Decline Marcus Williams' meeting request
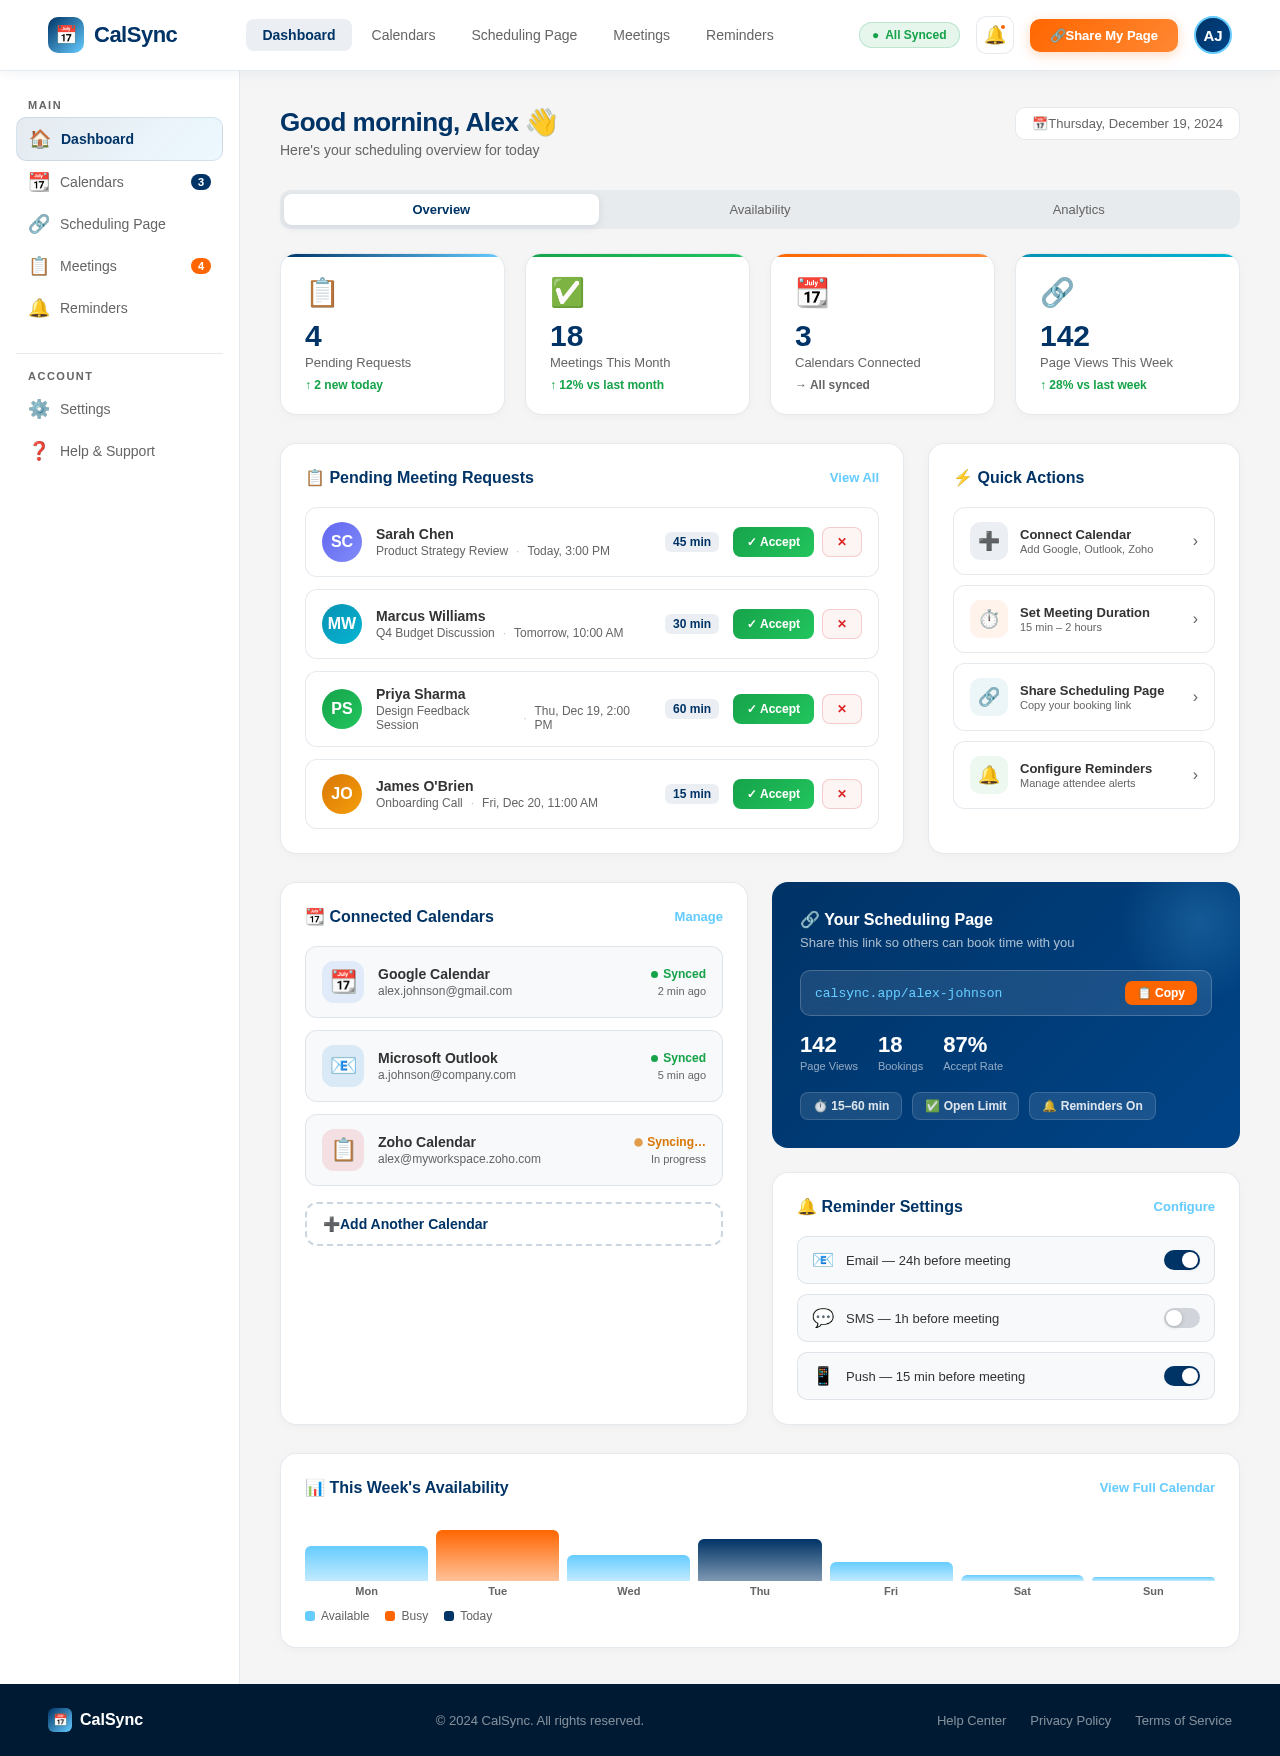Viewport: 1280px width, 1756px height. 842,624
